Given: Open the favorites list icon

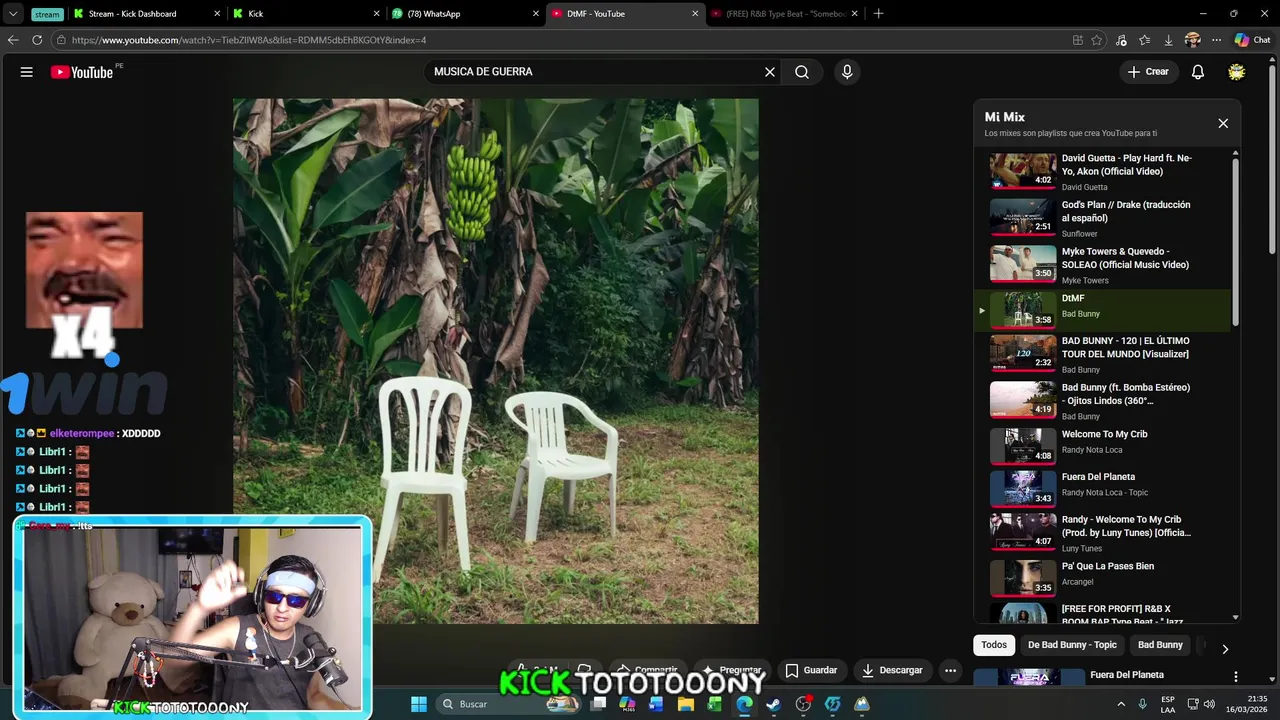Looking at the screenshot, I should point(1144,40).
